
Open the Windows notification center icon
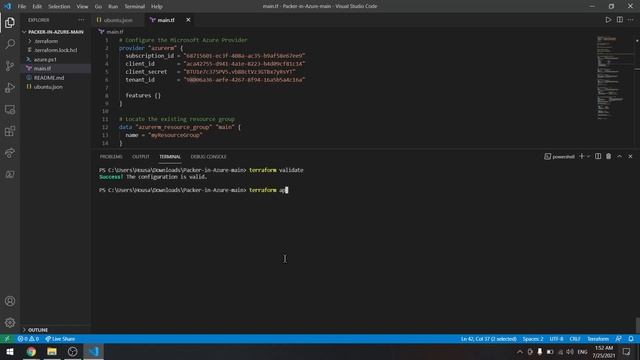click(627, 351)
